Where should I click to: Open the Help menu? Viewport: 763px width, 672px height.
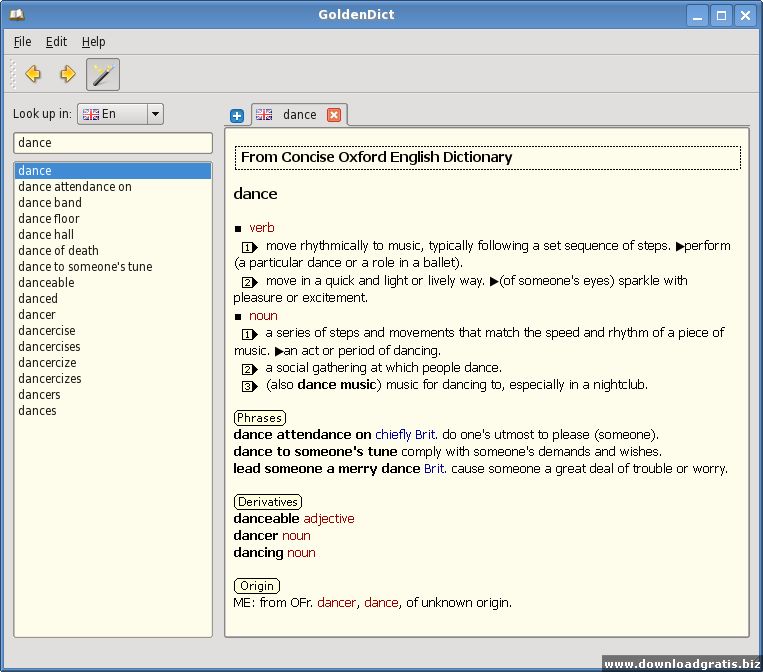click(93, 42)
